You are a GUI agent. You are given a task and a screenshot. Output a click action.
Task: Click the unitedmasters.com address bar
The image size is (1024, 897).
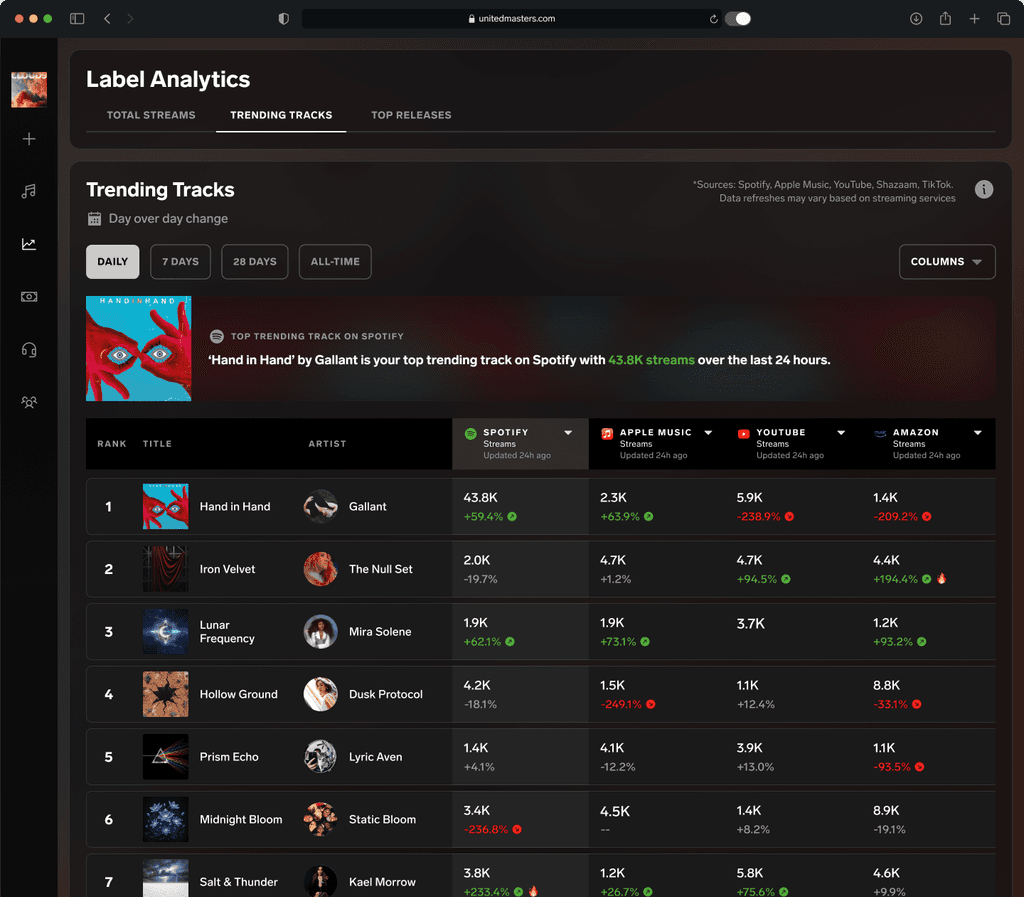point(511,18)
